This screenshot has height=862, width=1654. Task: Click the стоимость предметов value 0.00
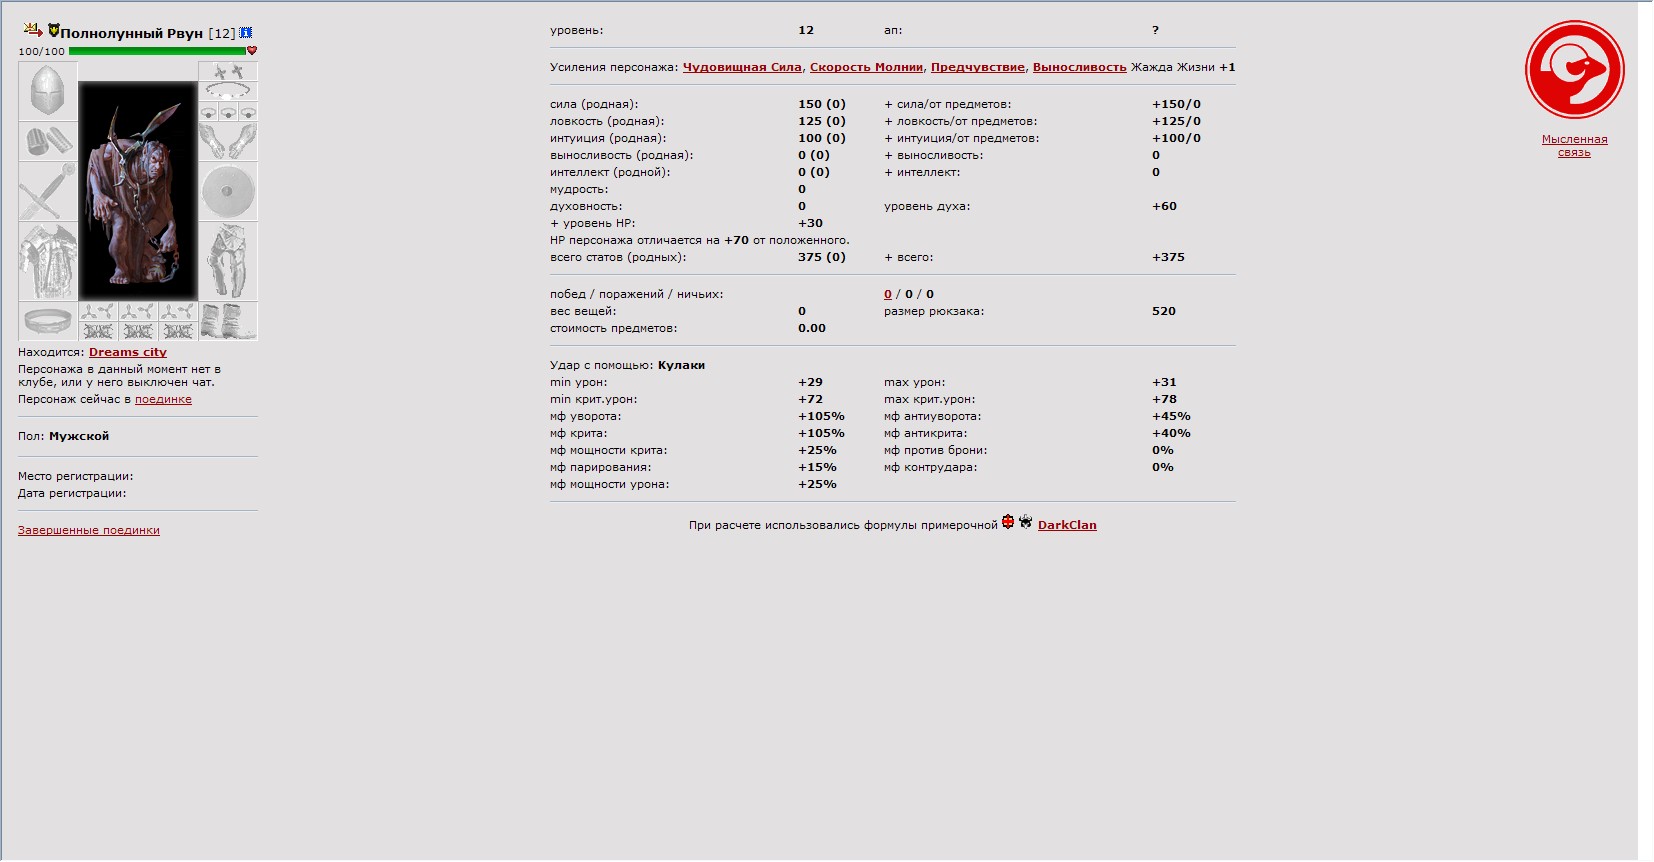pyautogui.click(x=812, y=328)
